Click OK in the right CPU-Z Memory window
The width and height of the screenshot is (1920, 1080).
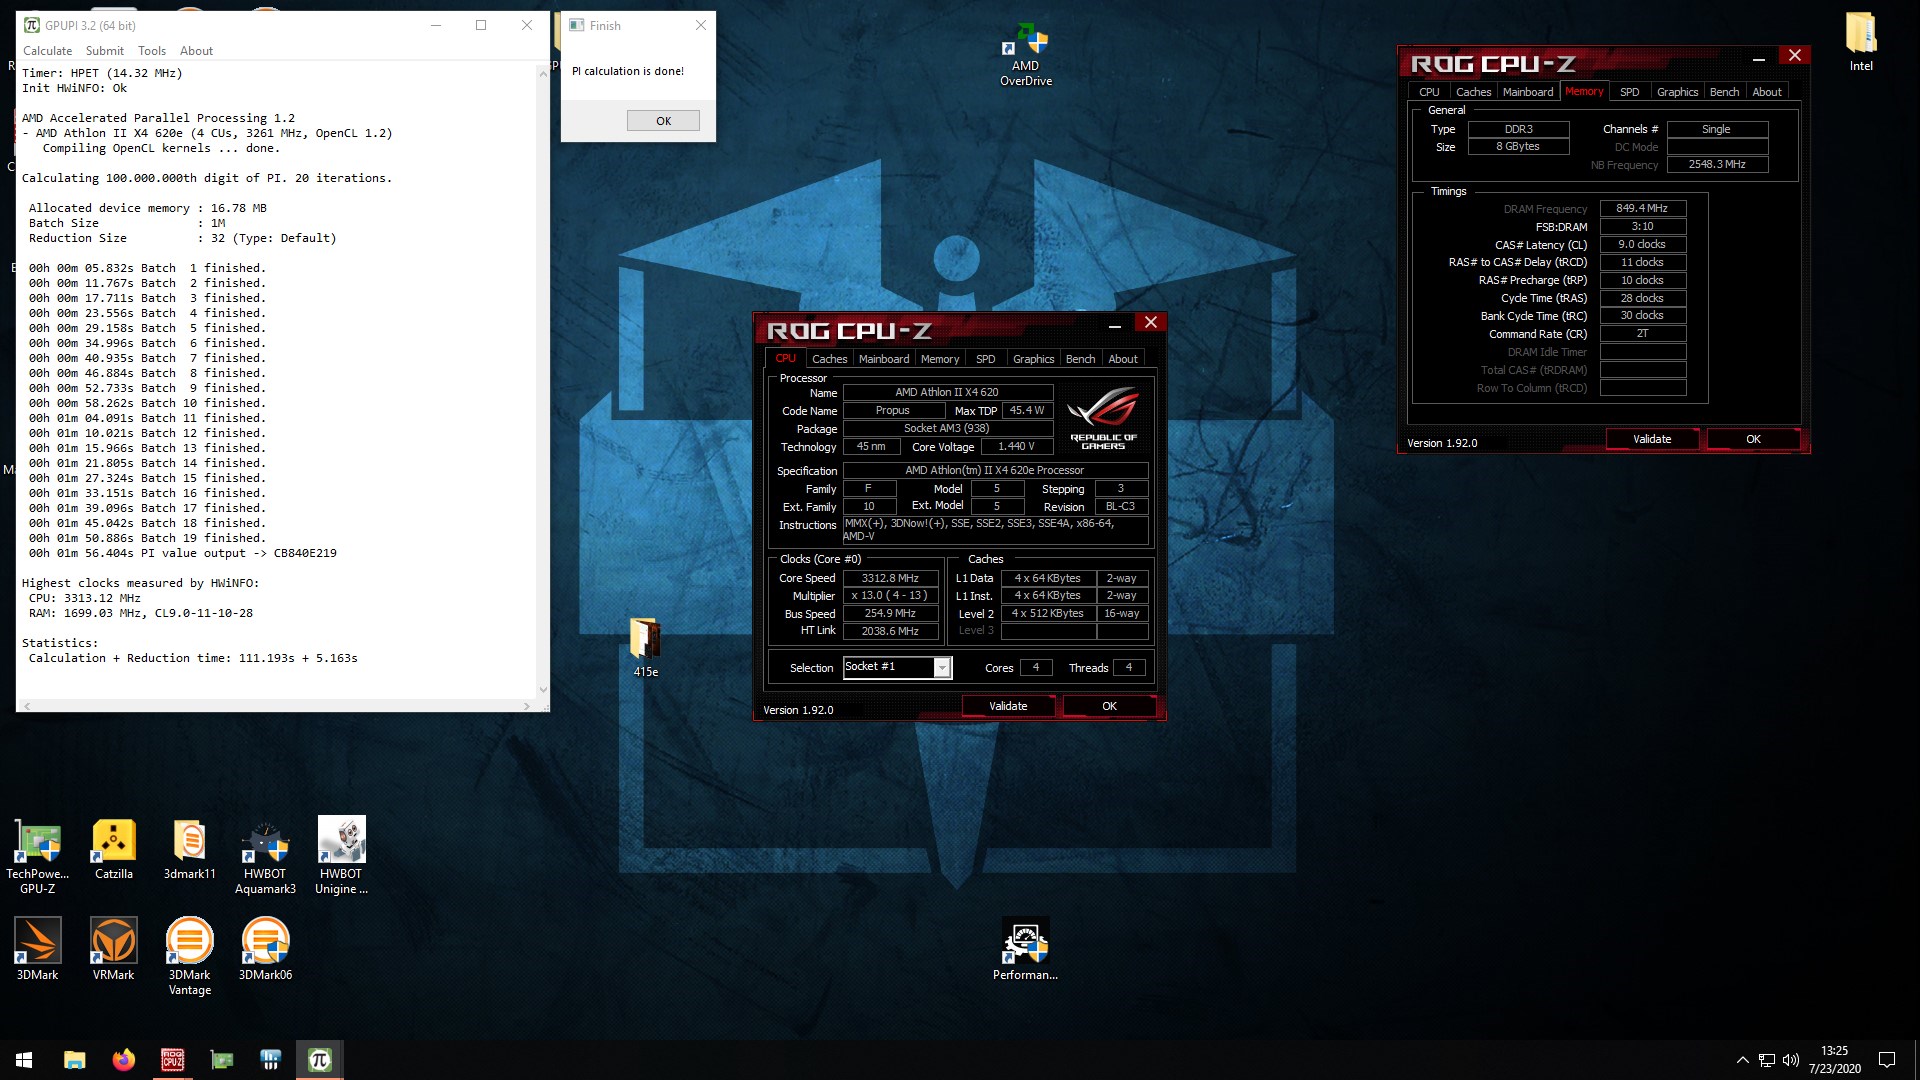click(x=1753, y=439)
